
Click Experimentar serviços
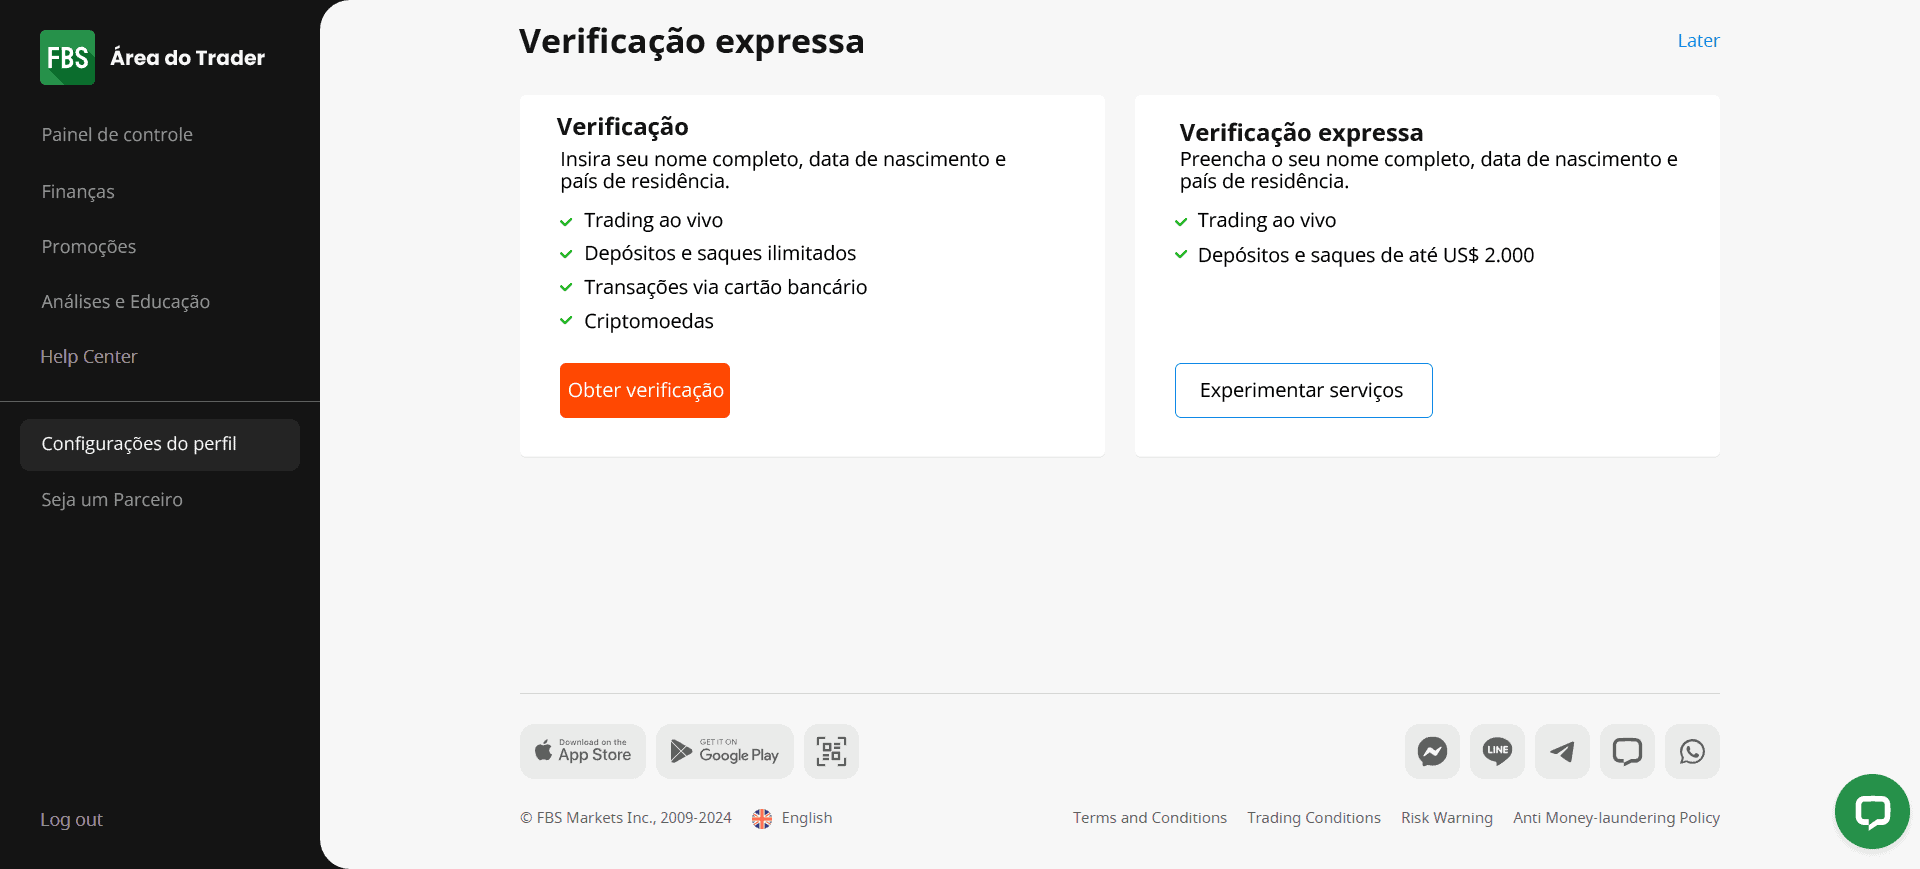[1303, 390]
